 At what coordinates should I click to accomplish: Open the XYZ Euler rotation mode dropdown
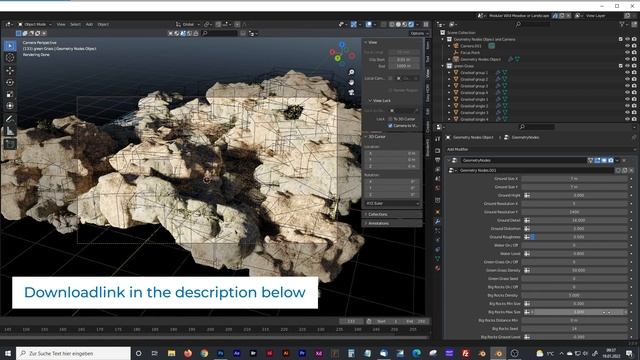click(x=392, y=203)
